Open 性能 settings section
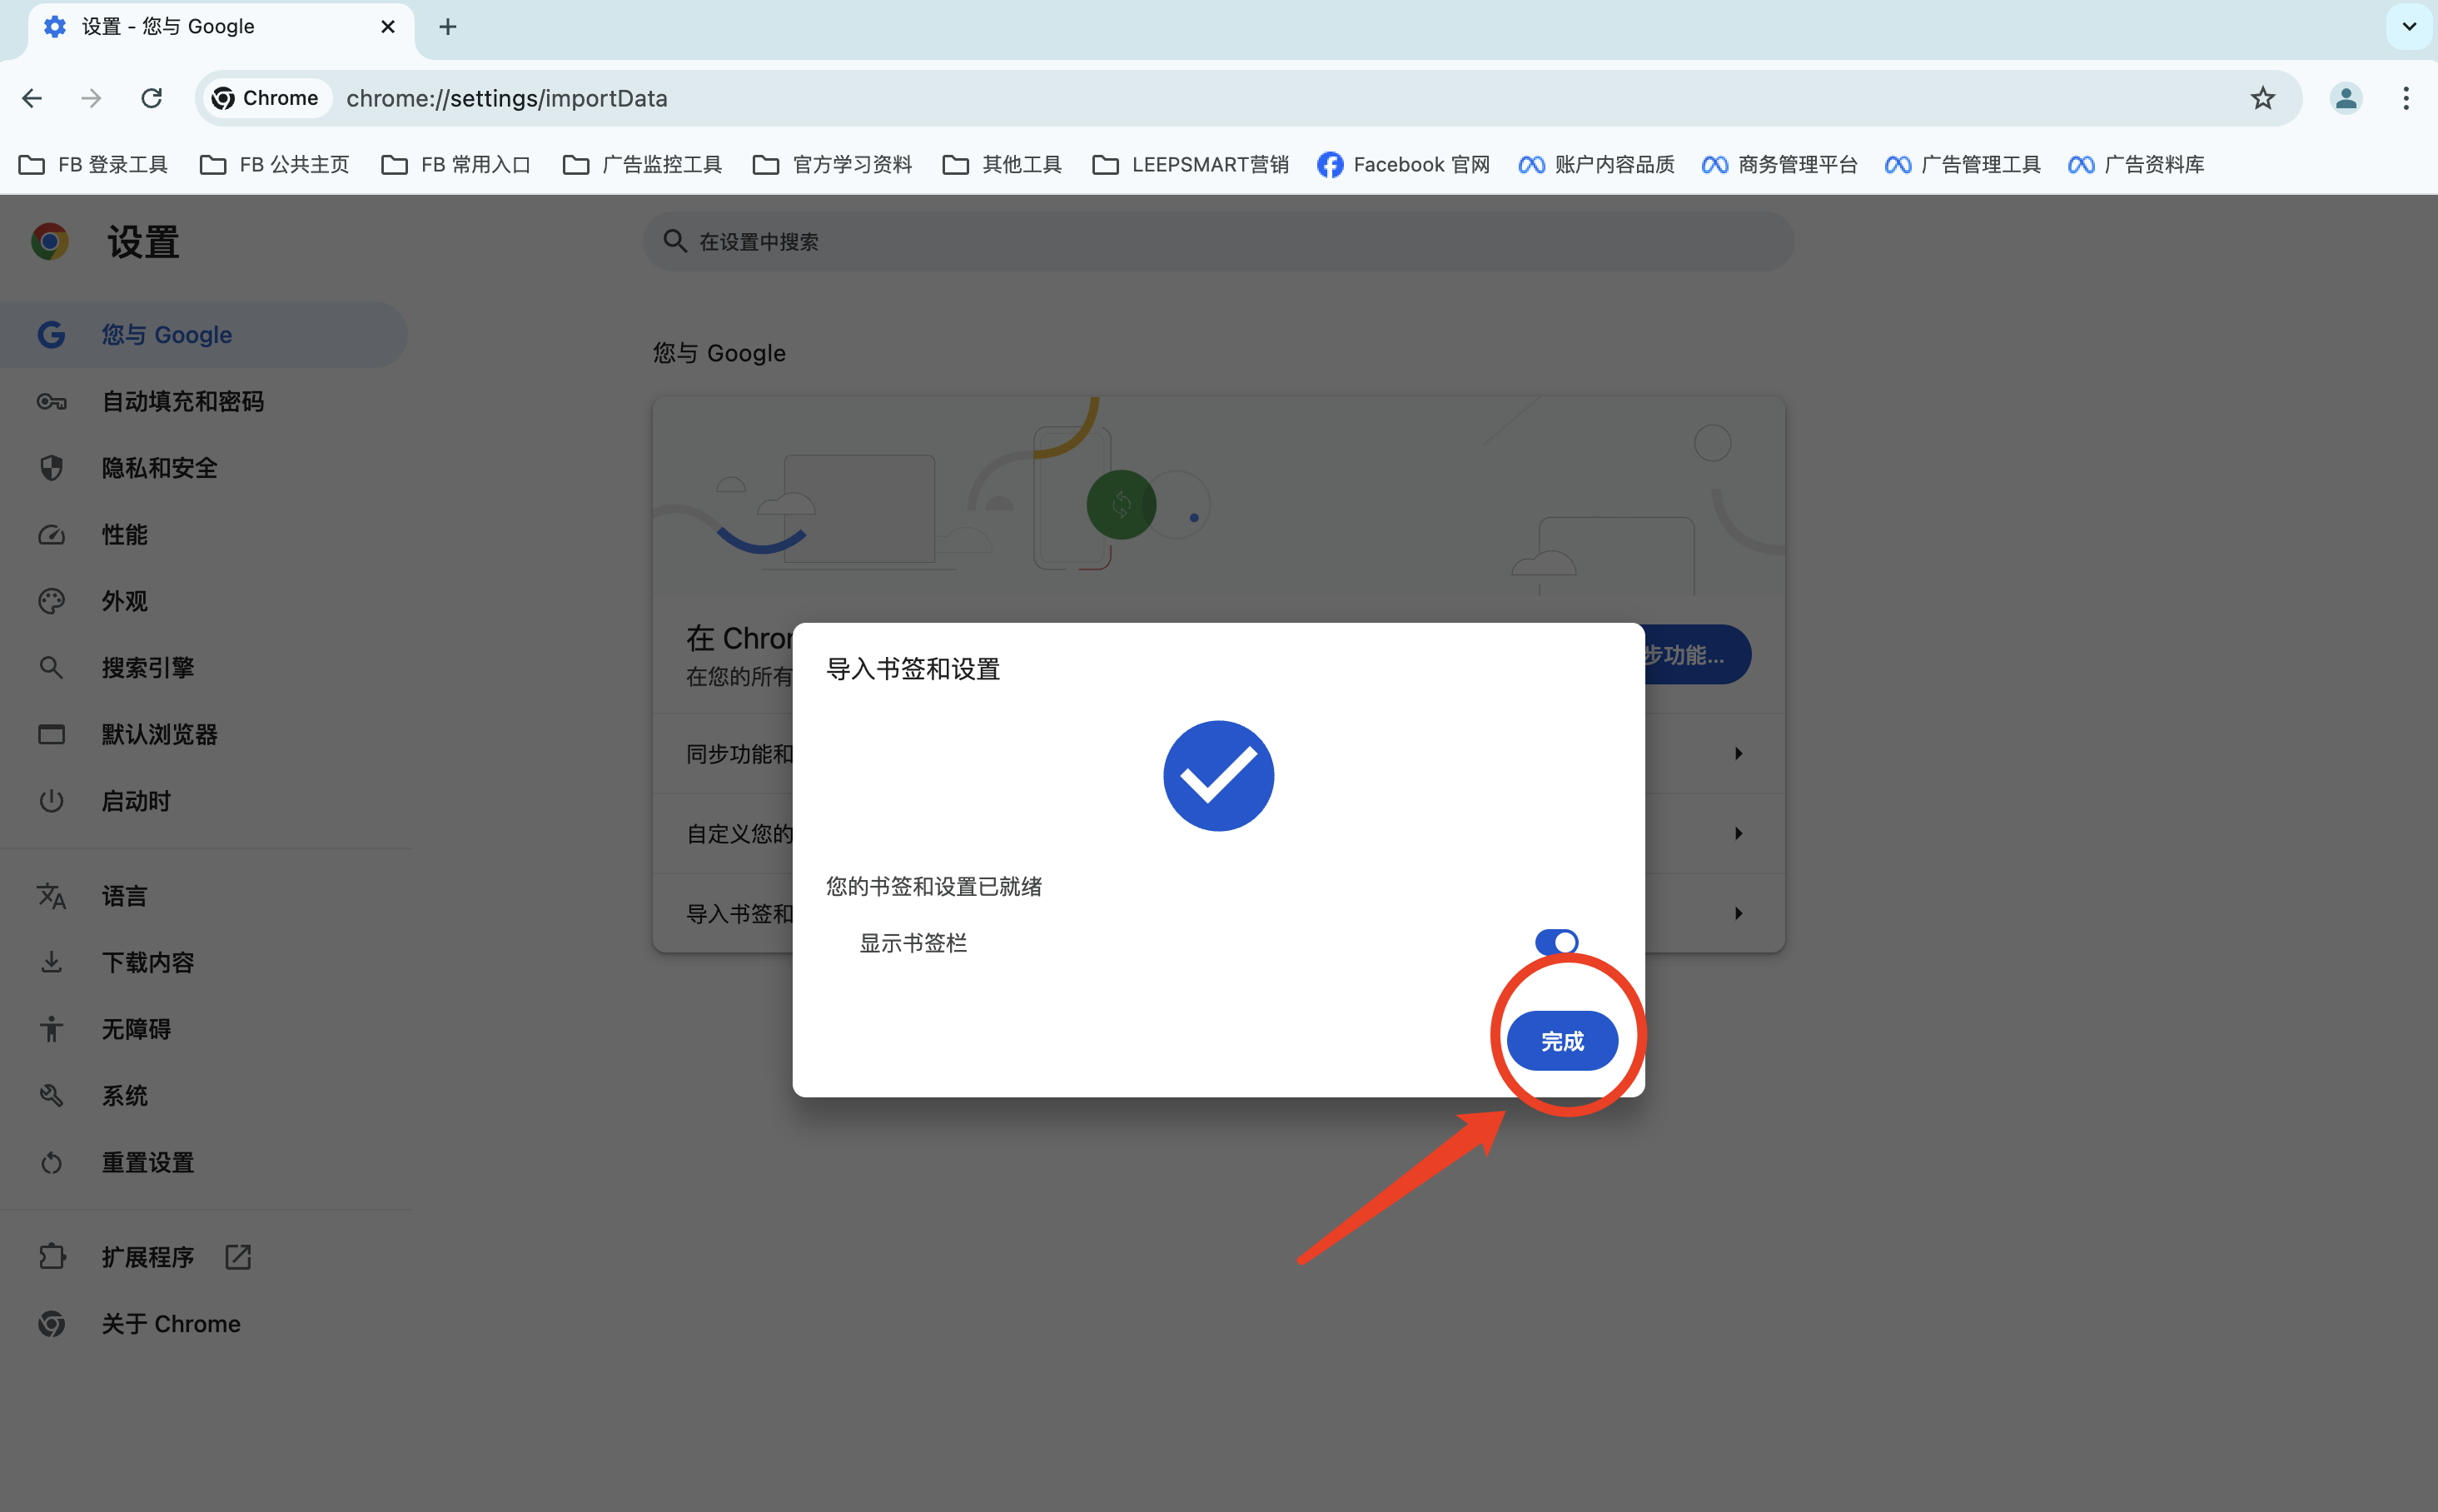Viewport: 2438px width, 1512px height. 204,534
